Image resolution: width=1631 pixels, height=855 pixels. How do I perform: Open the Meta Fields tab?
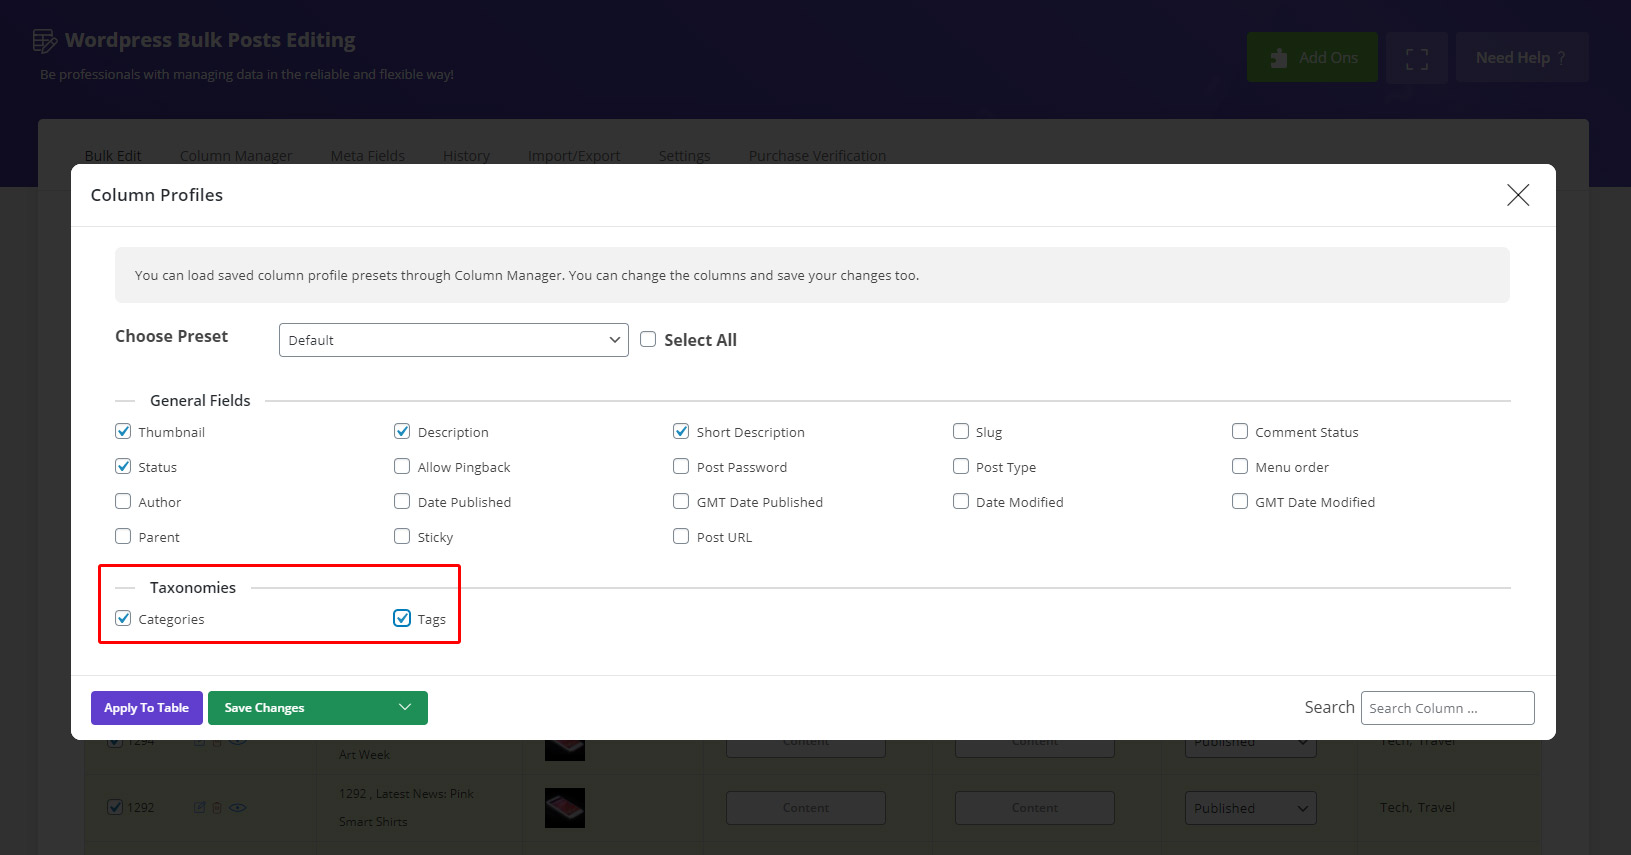point(368,156)
